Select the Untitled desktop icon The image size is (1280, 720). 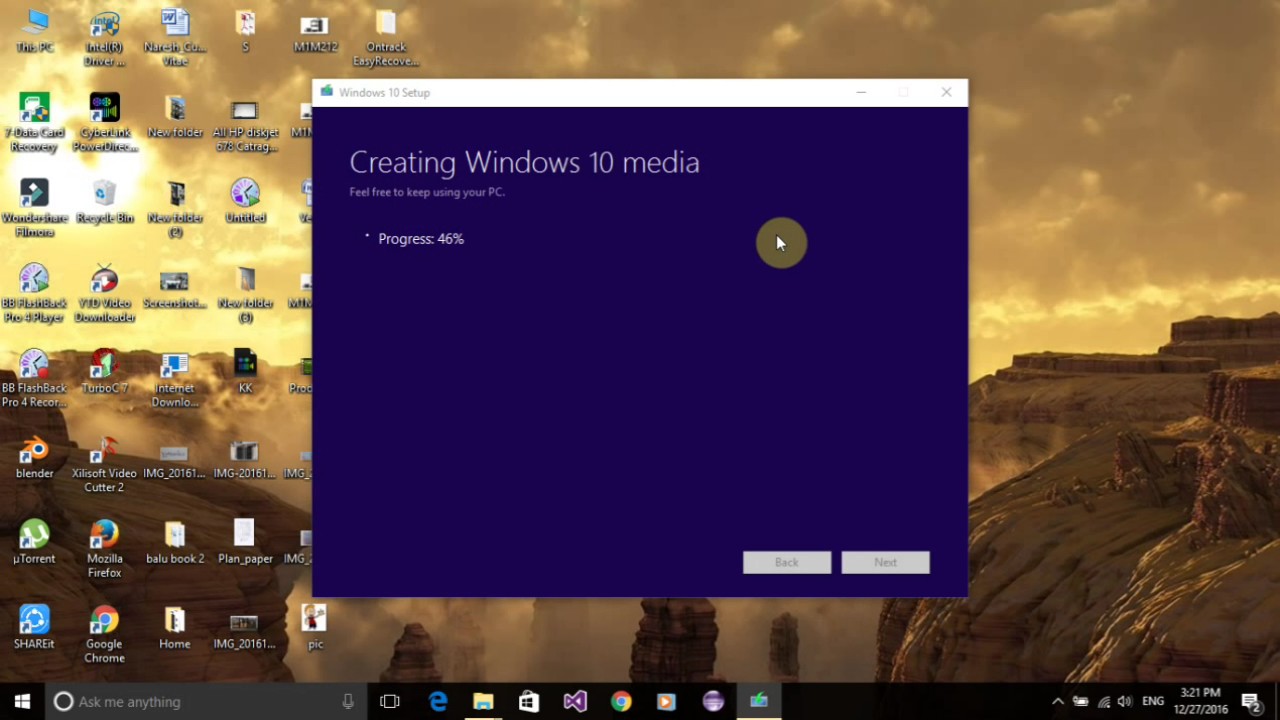245,201
